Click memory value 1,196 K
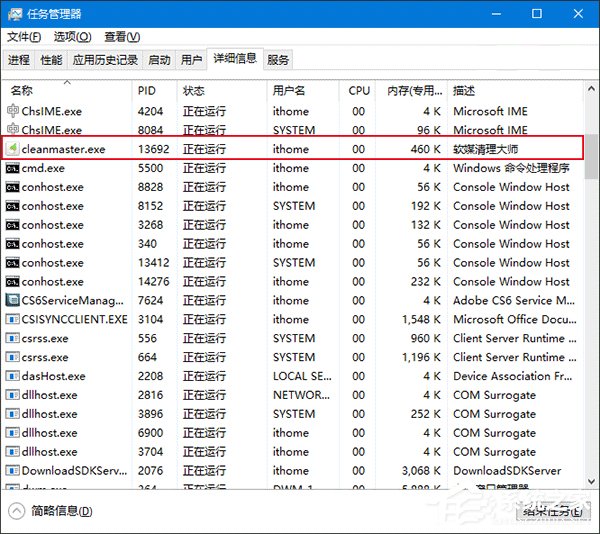This screenshot has width=600, height=534. click(421, 357)
